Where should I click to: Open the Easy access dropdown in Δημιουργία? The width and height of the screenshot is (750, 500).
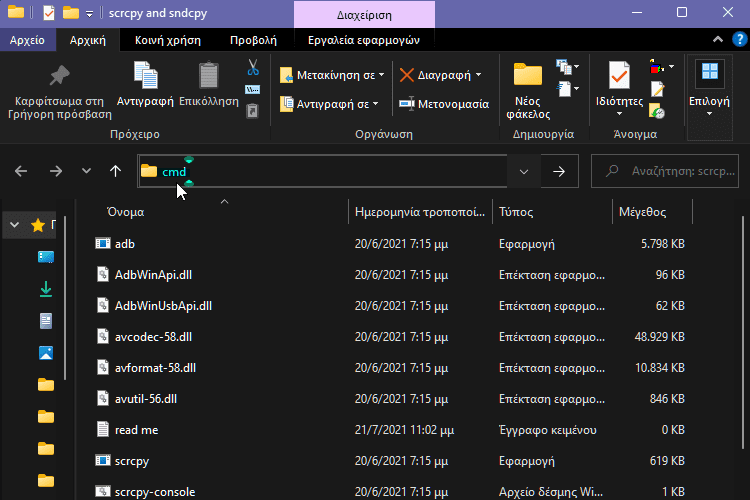pyautogui.click(x=567, y=89)
